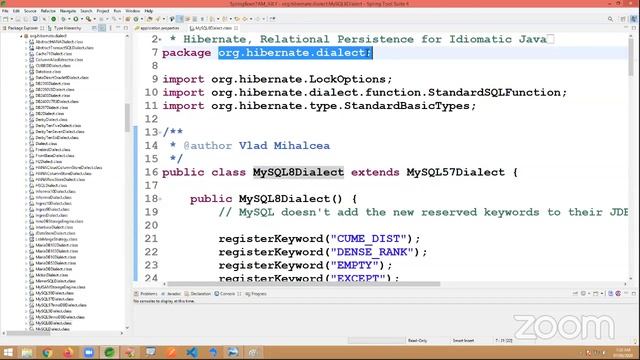Click the New file toolbar icon
Image resolution: width=640 pixels, height=360 pixels.
coord(5,19)
